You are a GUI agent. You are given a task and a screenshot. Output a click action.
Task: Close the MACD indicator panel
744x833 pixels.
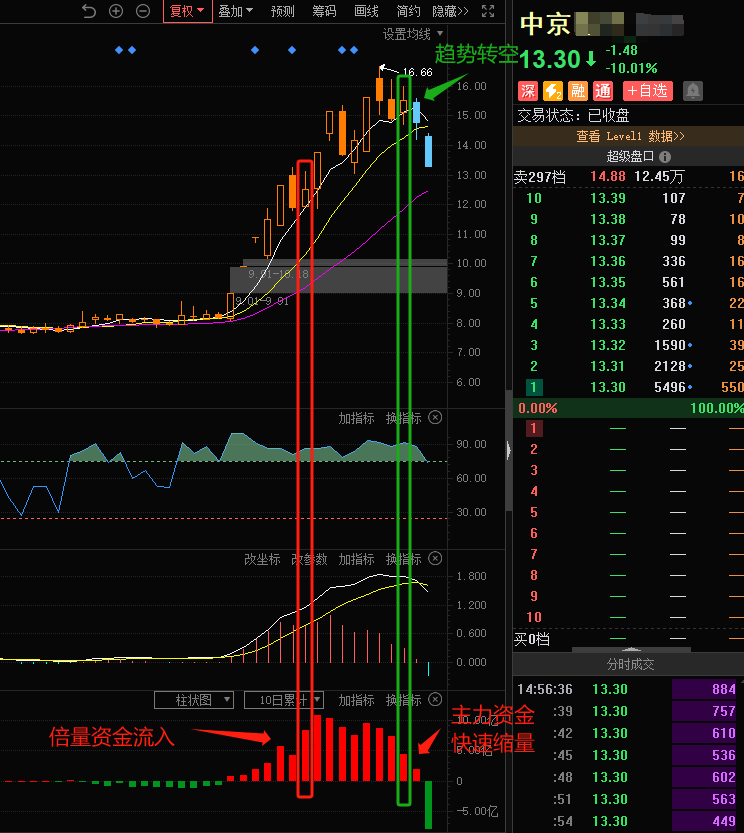pos(435,558)
